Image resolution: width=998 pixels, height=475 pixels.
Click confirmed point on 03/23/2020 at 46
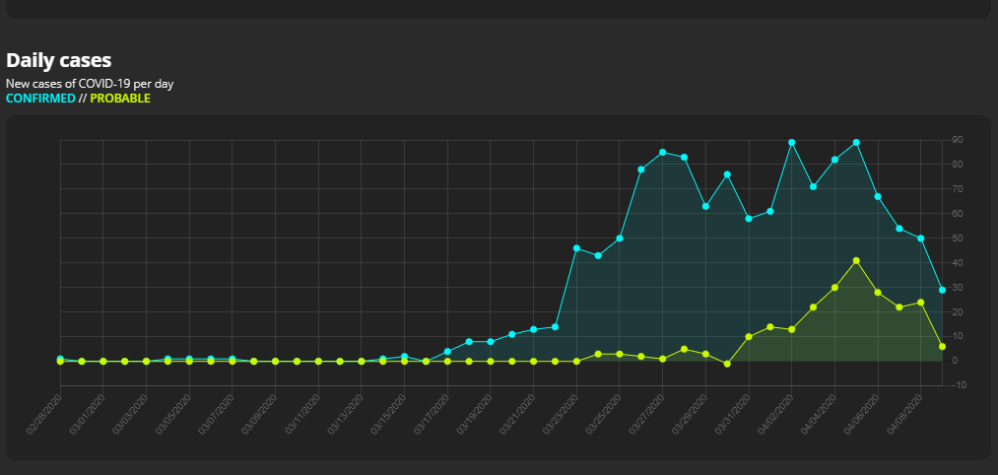click(576, 247)
